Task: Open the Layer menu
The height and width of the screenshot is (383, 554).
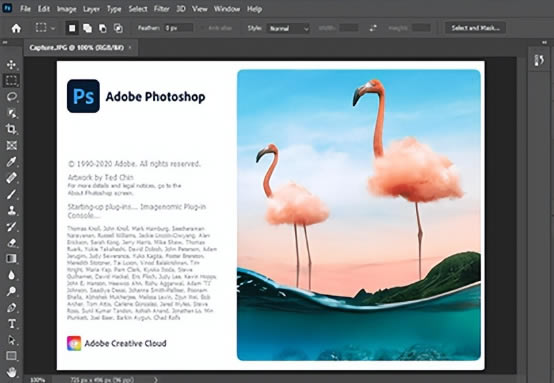Action: (x=91, y=9)
